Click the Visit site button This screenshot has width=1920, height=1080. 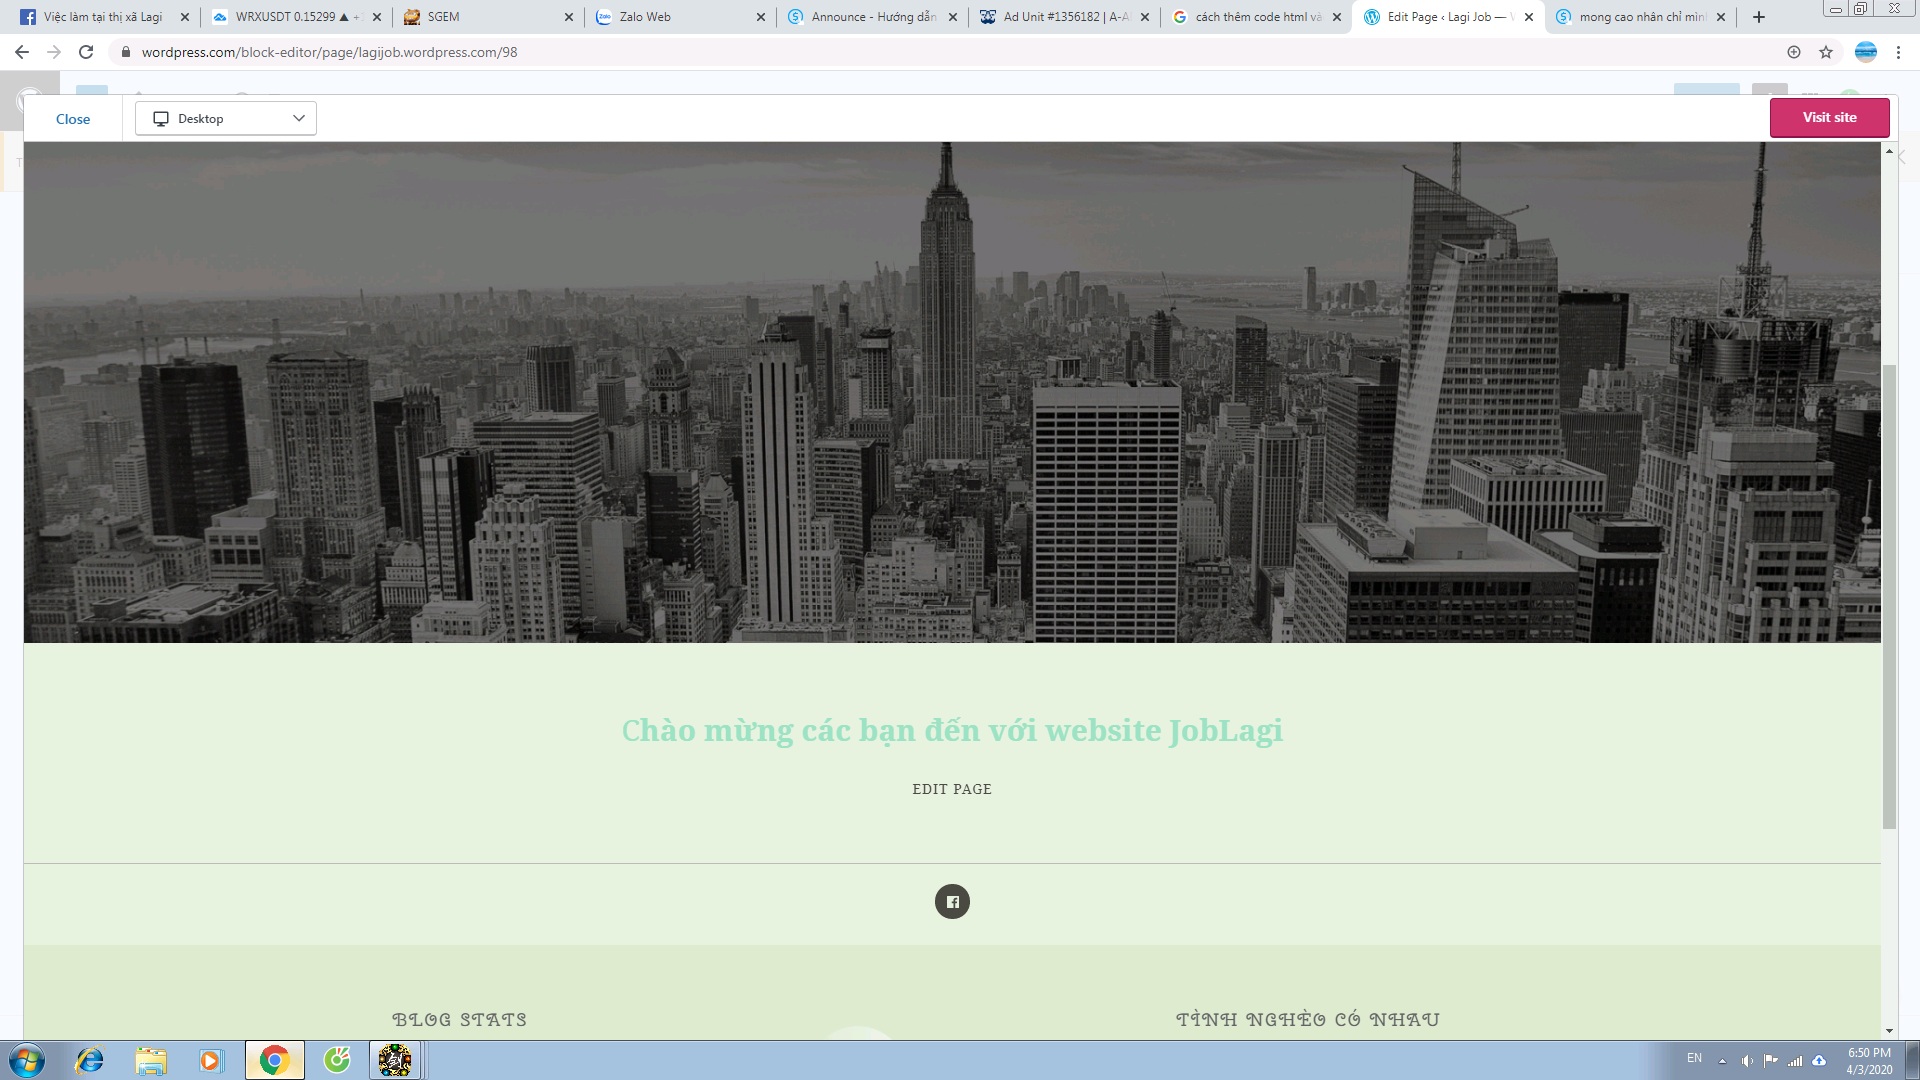[1829, 117]
